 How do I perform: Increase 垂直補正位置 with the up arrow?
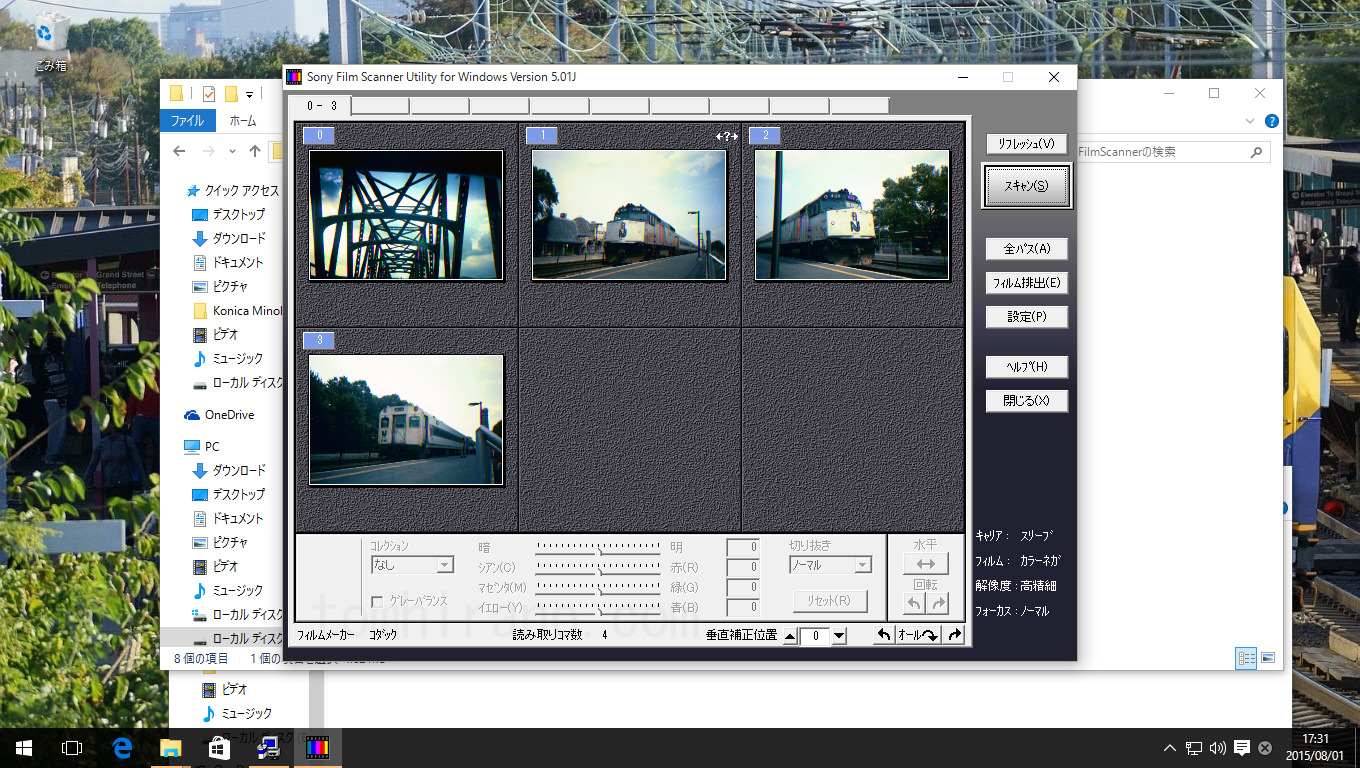point(790,636)
